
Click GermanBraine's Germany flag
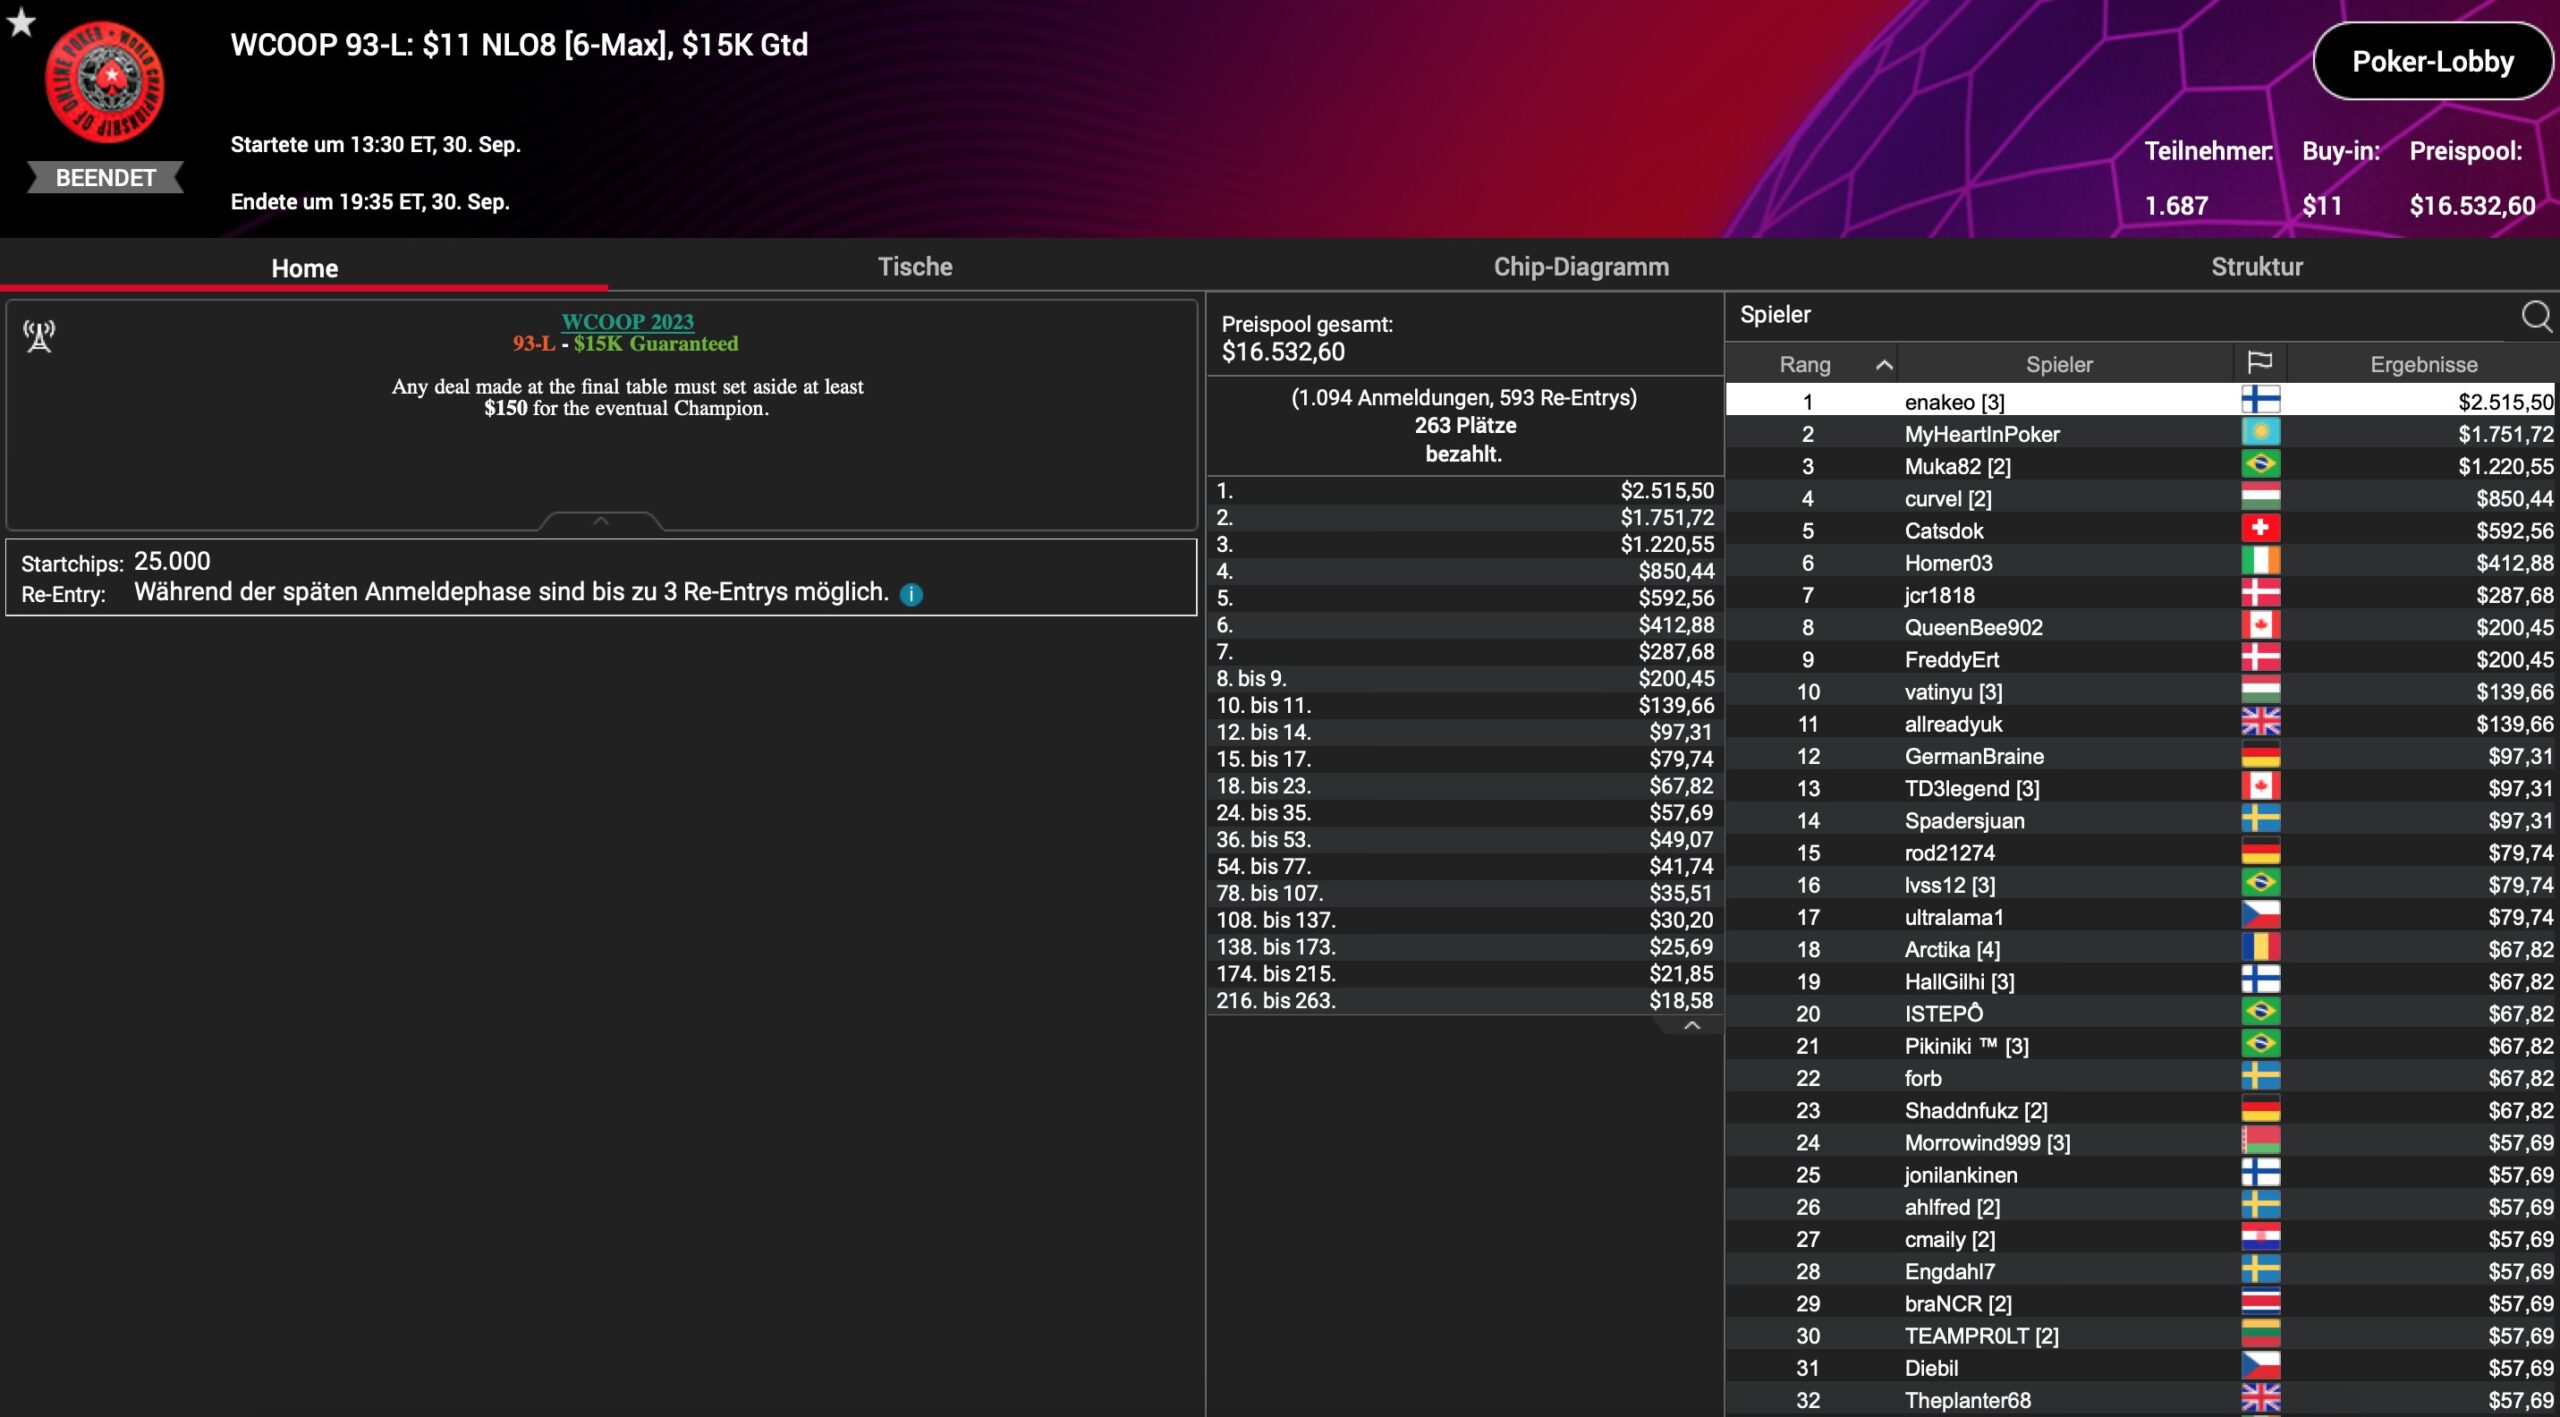click(x=2260, y=754)
